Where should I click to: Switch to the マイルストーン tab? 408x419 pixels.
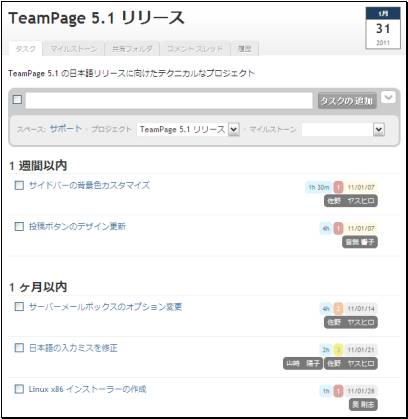[74, 49]
